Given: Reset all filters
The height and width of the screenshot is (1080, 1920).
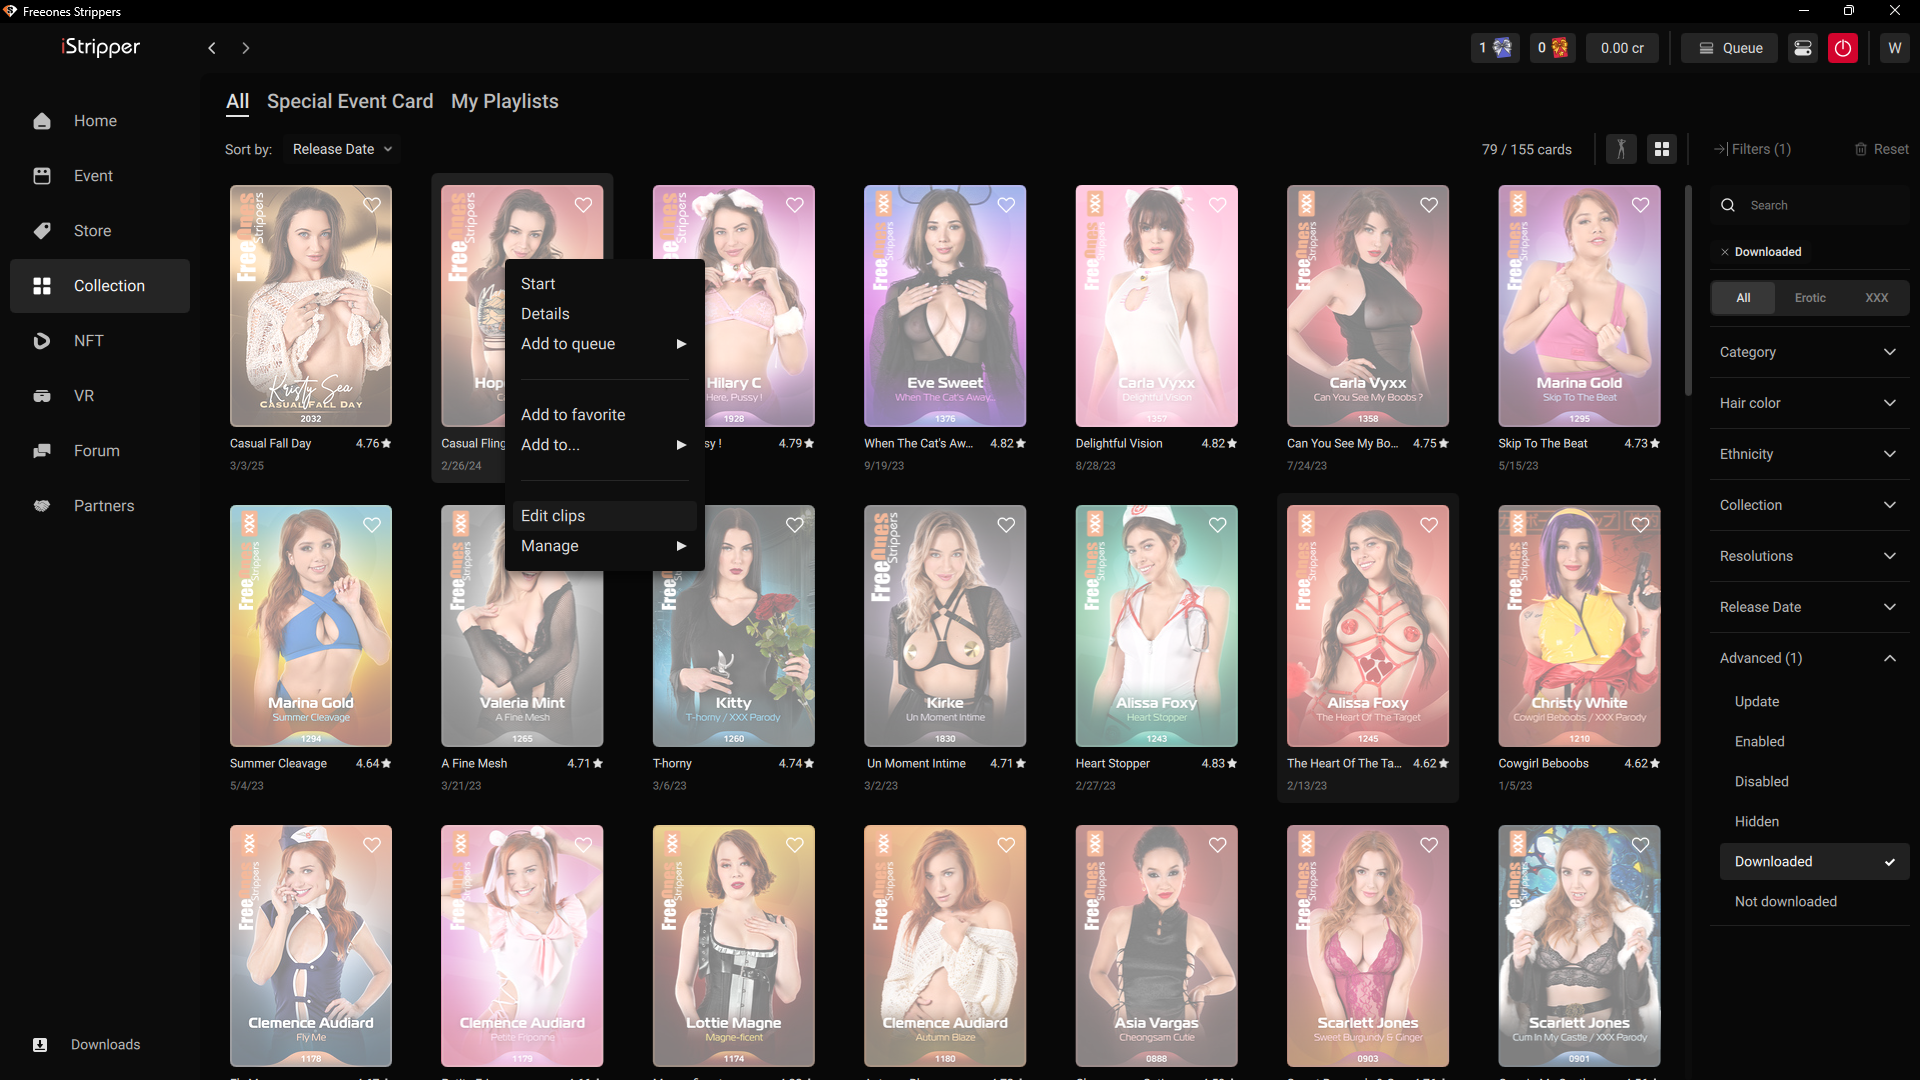Looking at the screenshot, I should (1881, 149).
